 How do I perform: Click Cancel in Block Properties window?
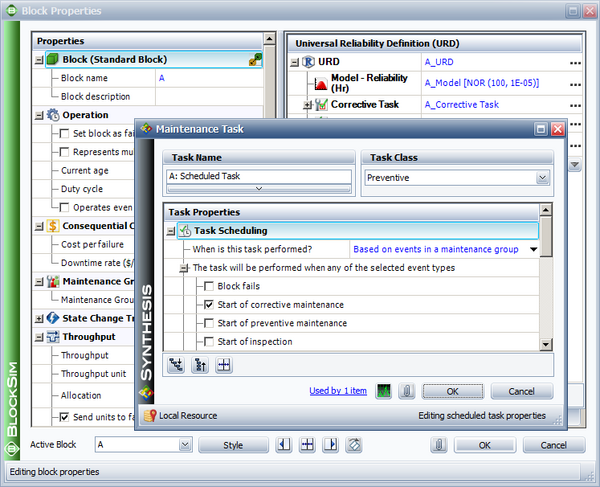coord(554,445)
